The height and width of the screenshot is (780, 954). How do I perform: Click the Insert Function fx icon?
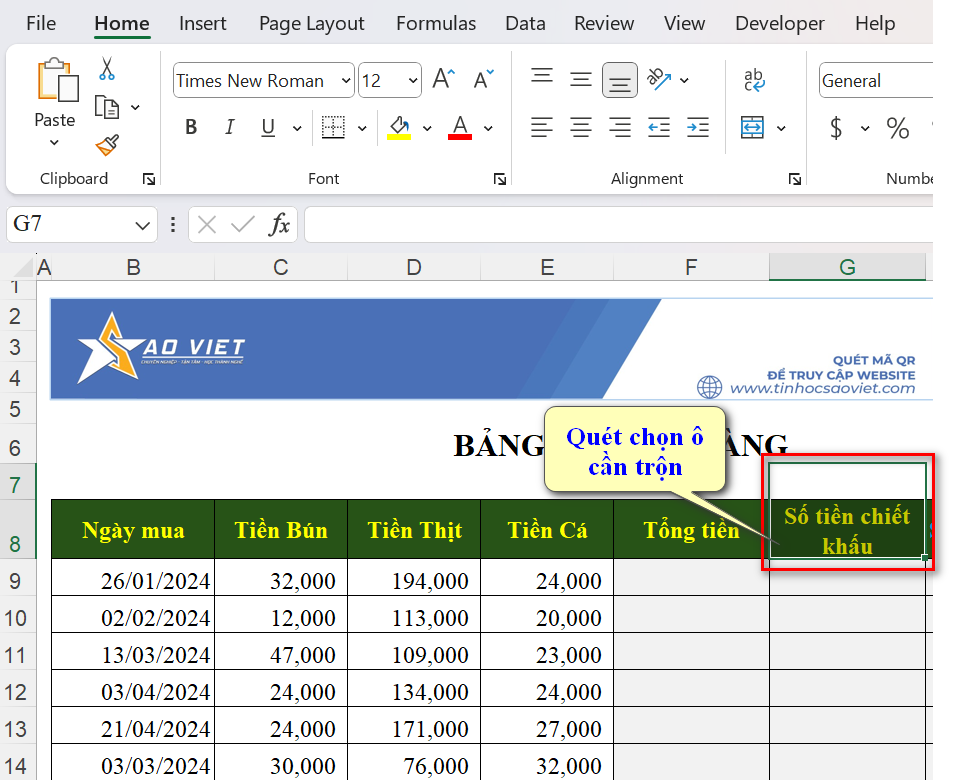coord(280,225)
